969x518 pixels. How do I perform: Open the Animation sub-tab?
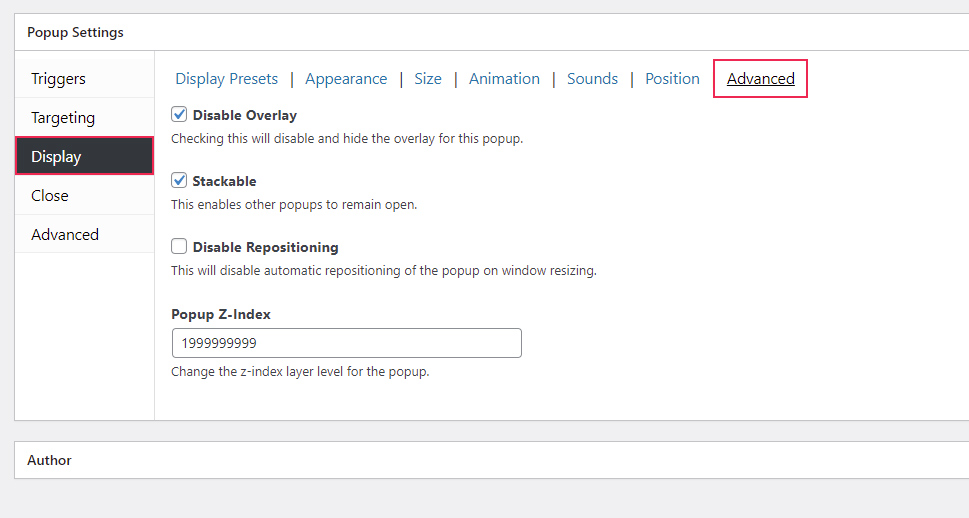(504, 79)
